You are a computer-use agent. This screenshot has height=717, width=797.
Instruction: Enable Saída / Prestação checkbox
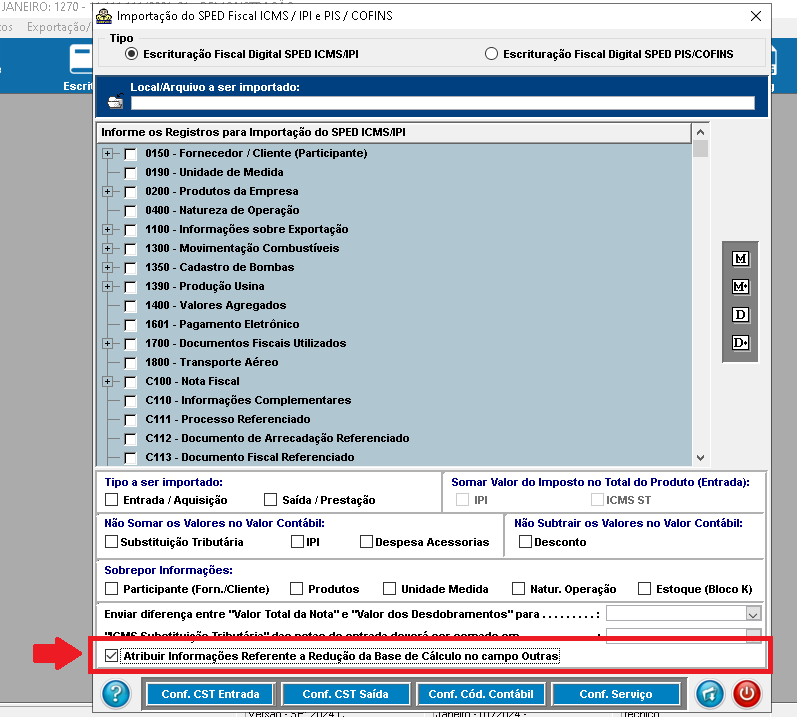click(x=270, y=500)
